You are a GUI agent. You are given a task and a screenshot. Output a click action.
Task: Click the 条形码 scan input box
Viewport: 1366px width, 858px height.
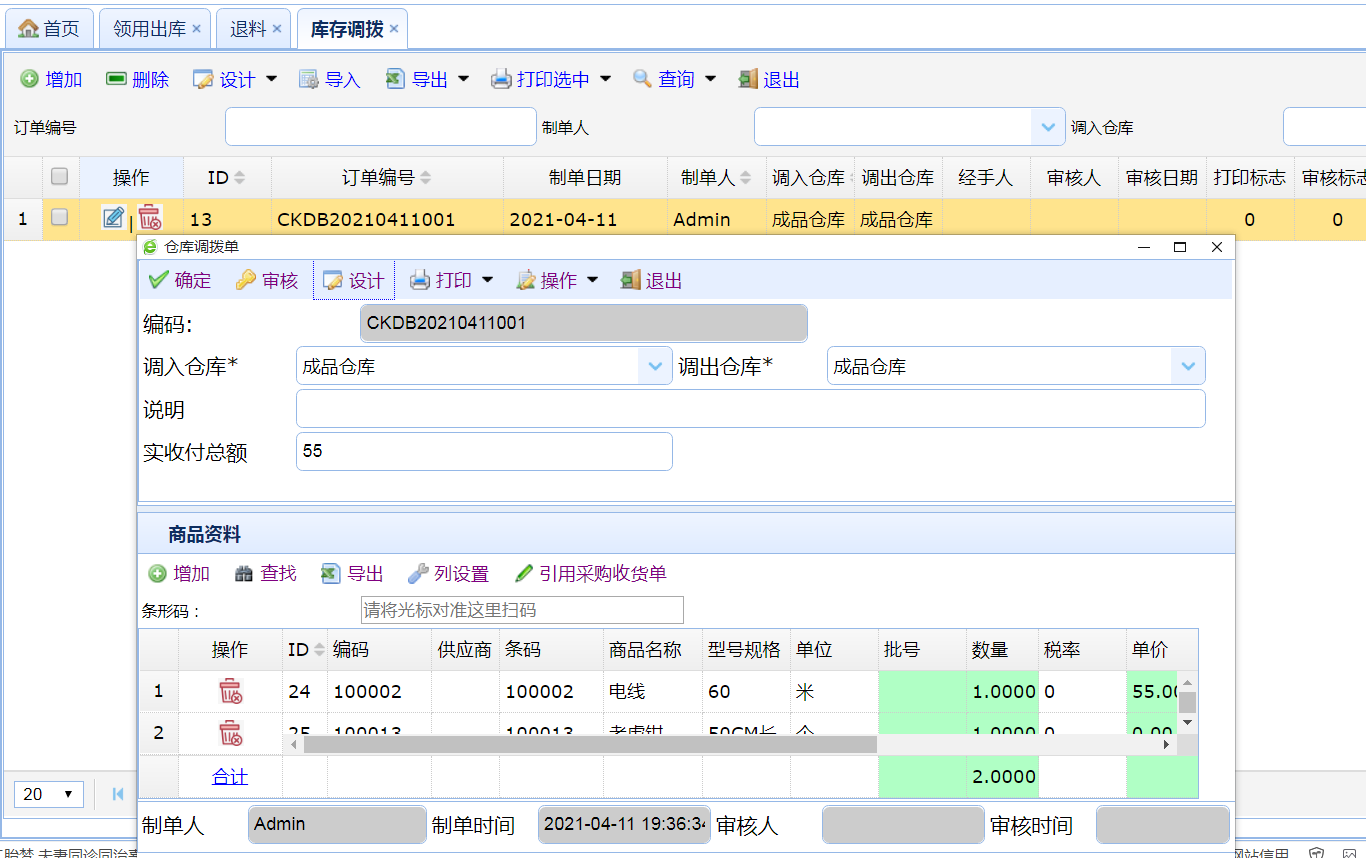(x=522, y=610)
